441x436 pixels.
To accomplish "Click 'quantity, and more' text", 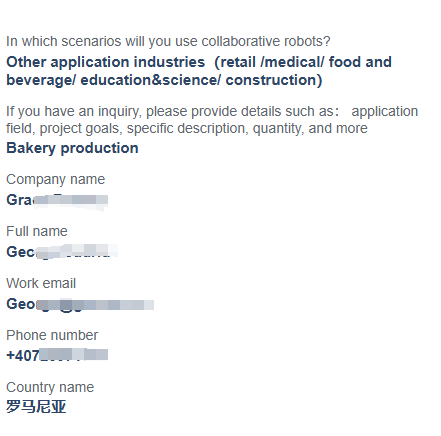I will point(310,129).
